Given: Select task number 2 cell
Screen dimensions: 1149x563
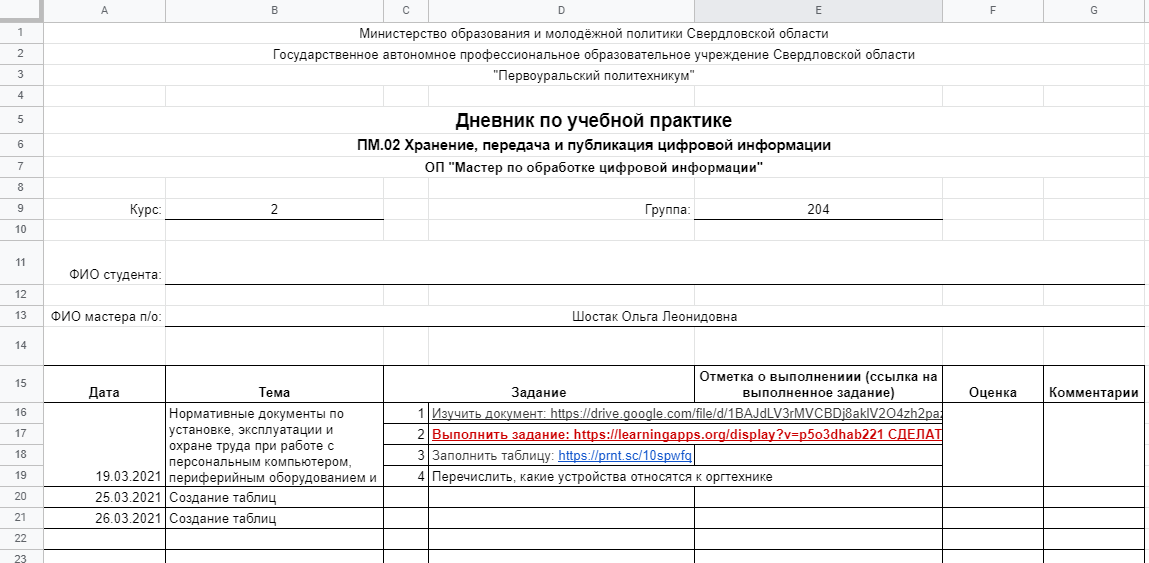Looking at the screenshot, I should pos(406,435).
